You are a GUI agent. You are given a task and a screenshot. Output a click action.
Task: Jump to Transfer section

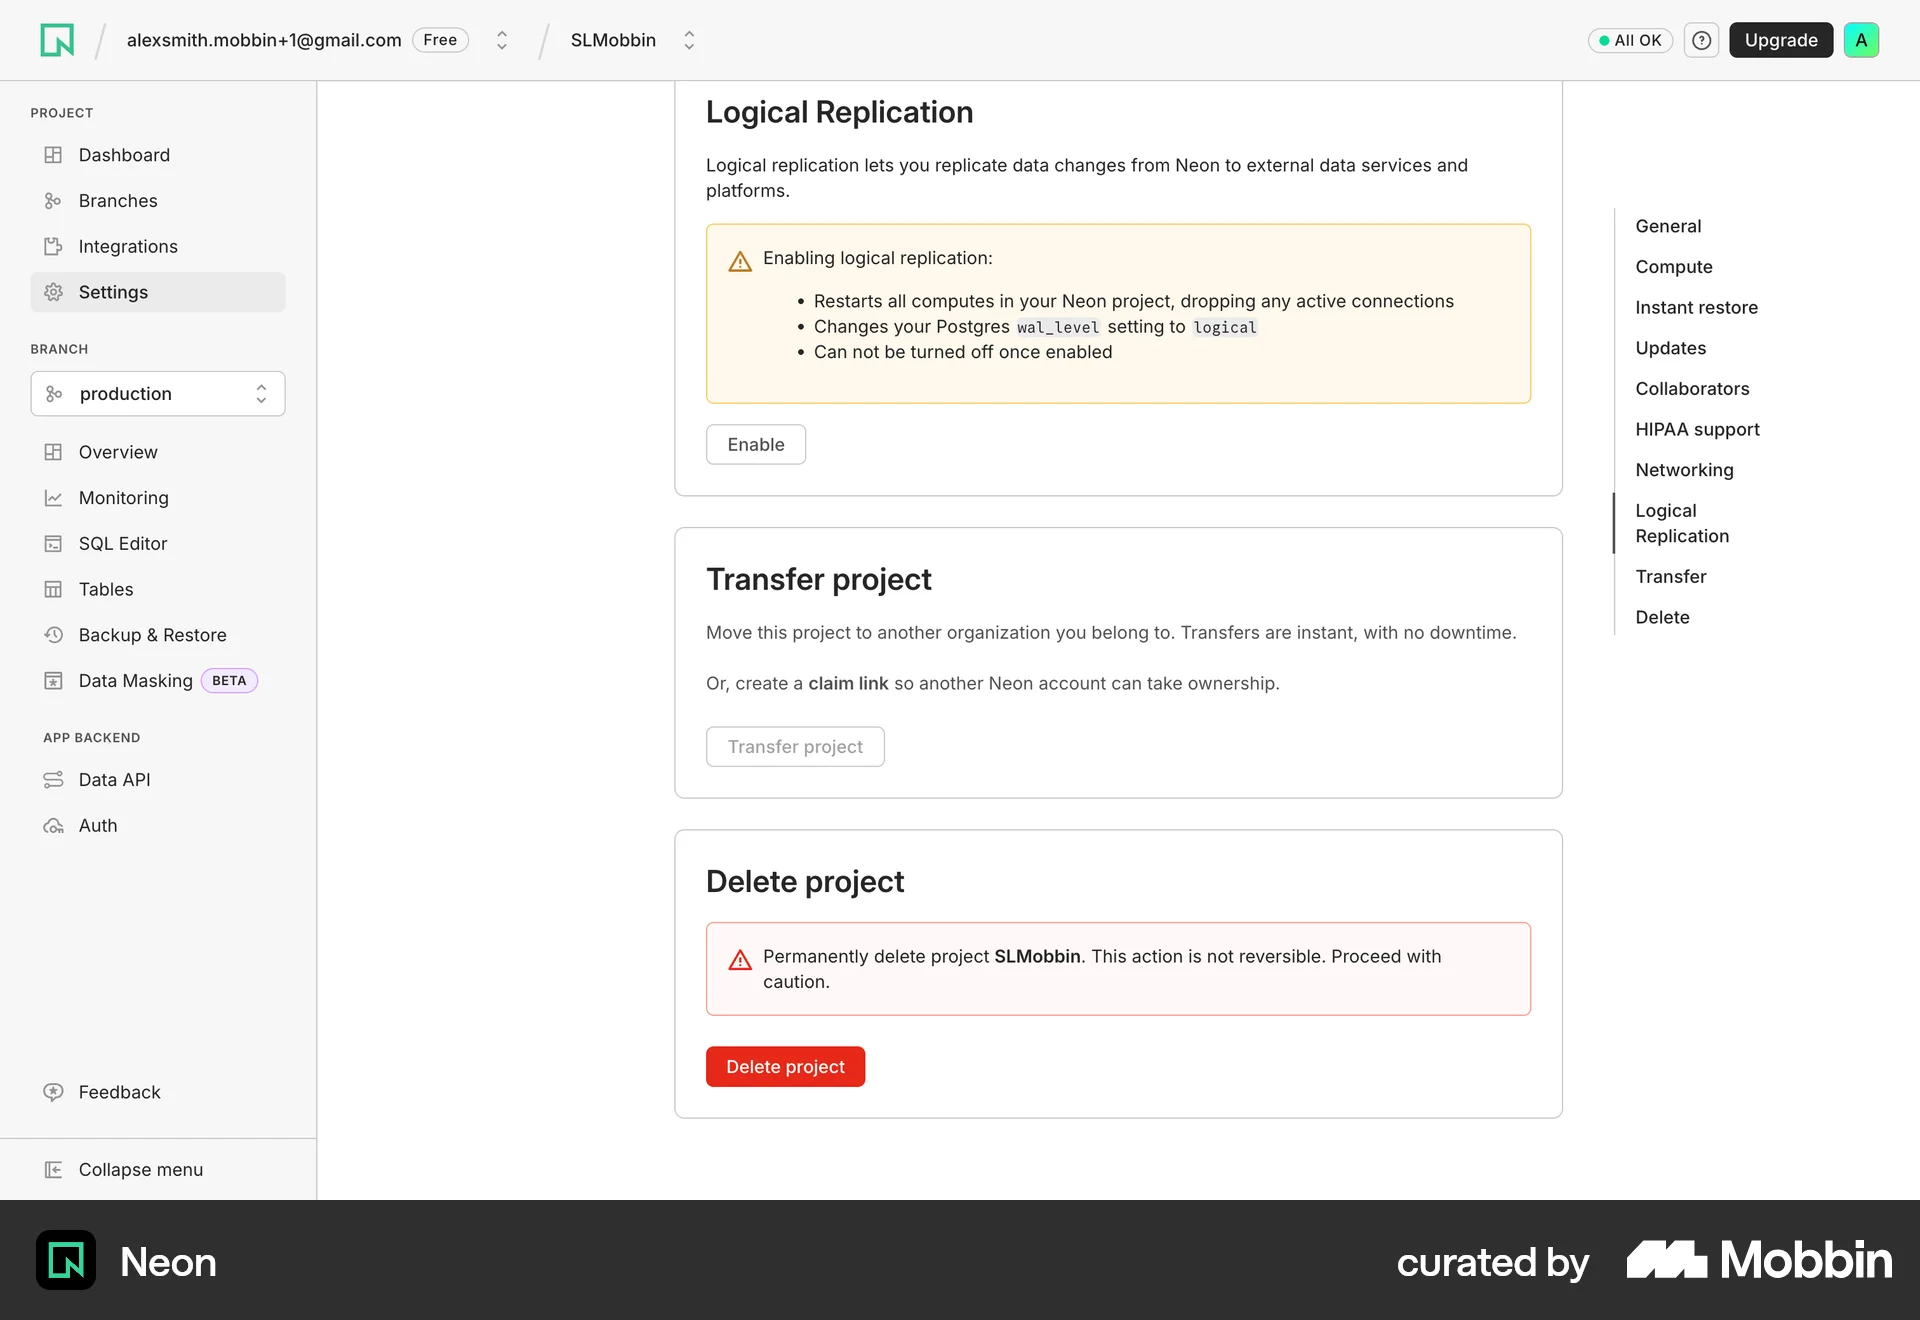coord(1670,577)
